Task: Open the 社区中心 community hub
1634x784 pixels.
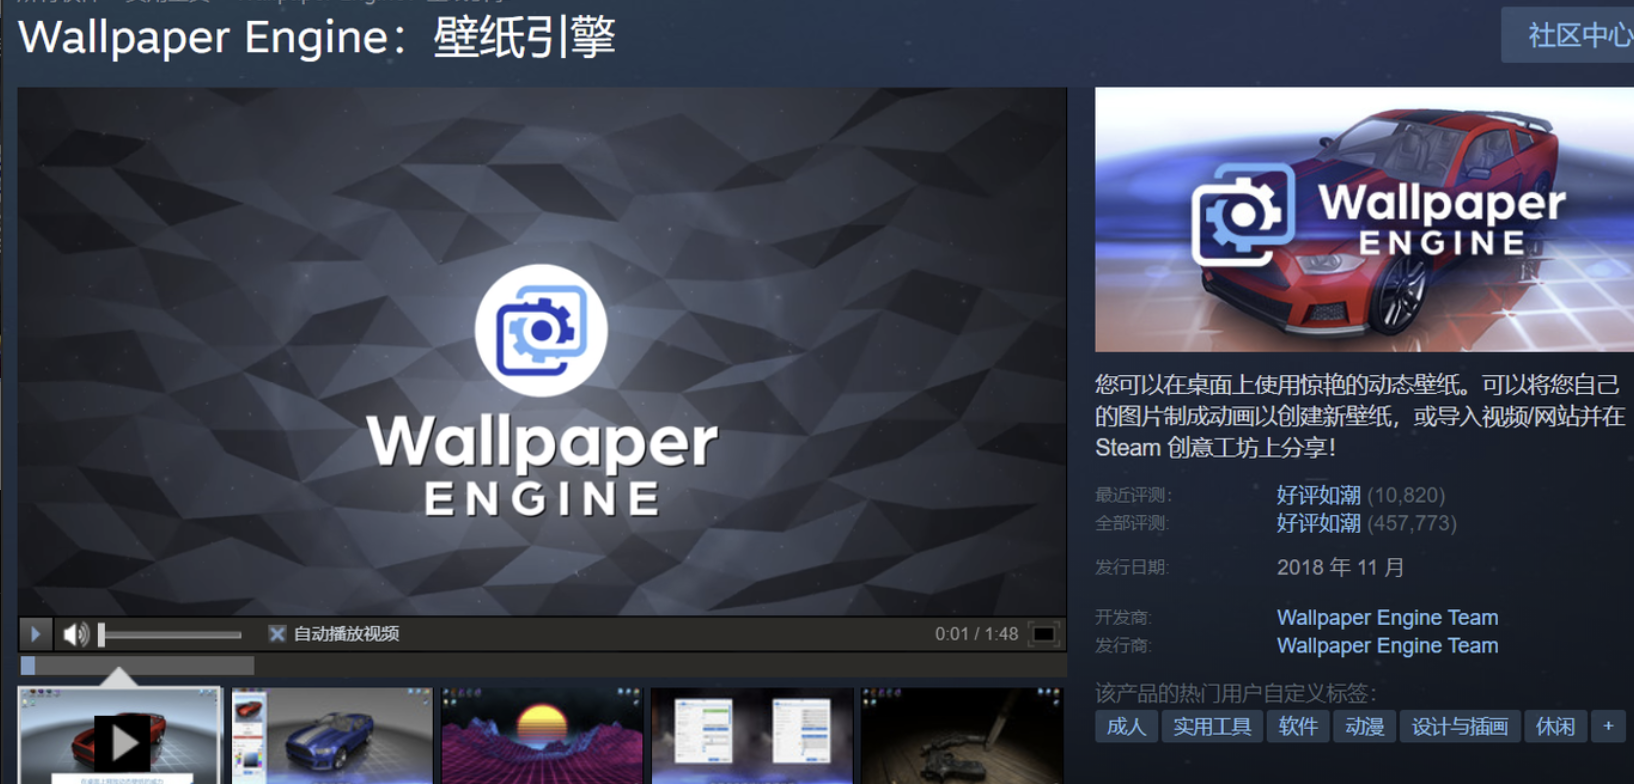Action: tap(1568, 36)
